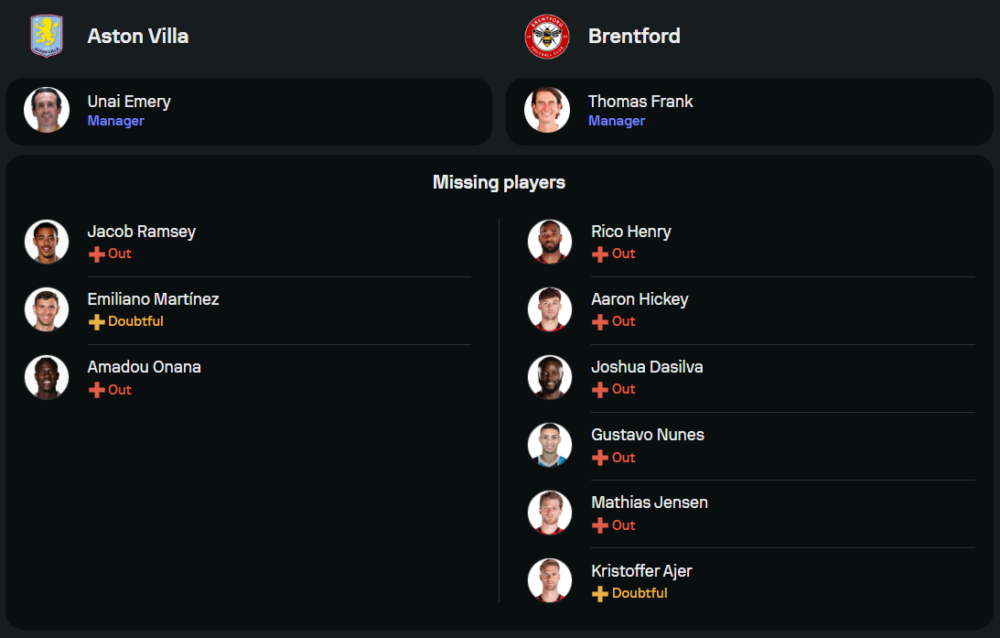Open the Brentford team name link
1000x638 pixels.
634,36
